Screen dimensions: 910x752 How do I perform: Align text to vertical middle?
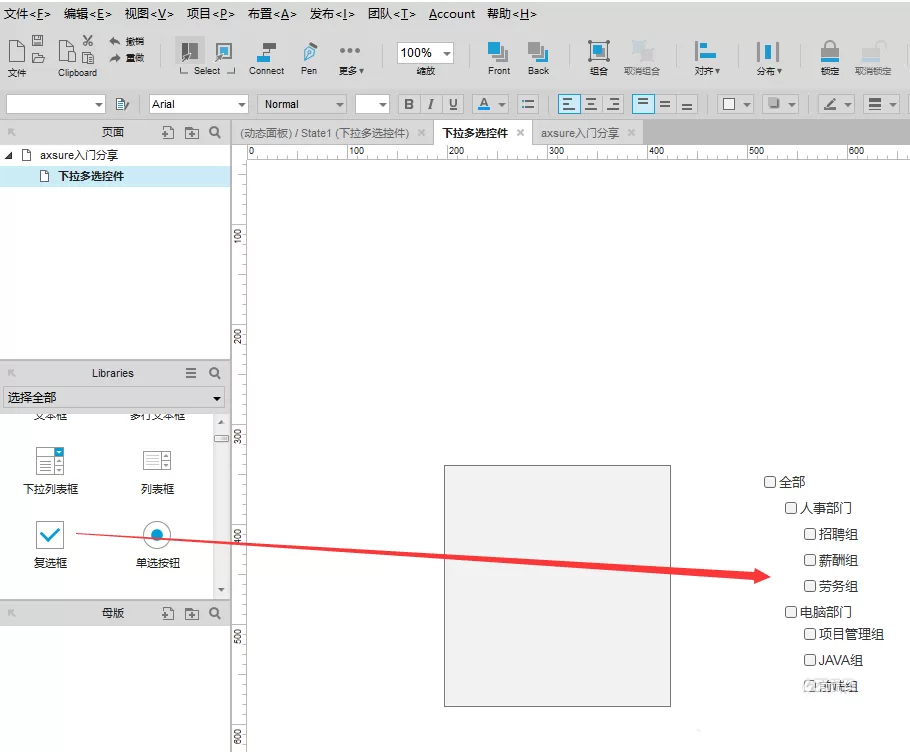coord(665,104)
